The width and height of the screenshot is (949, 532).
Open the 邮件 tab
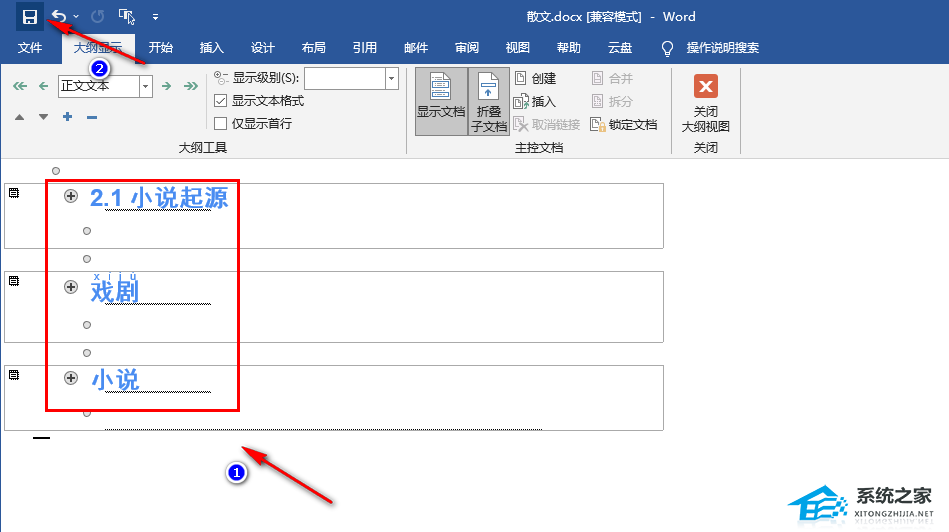416,48
